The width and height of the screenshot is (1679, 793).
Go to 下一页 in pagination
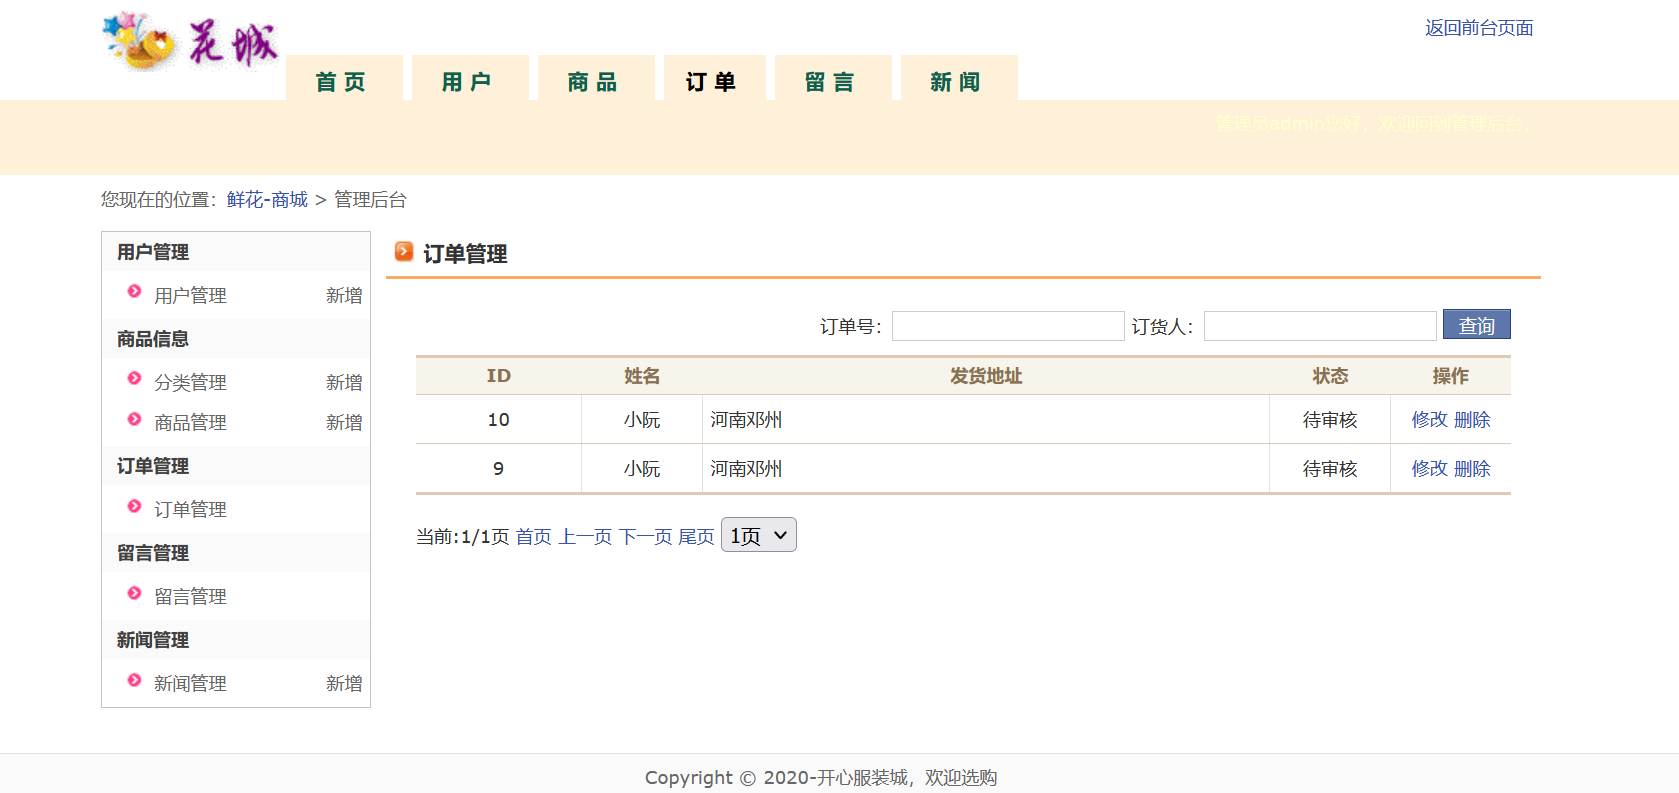tap(646, 537)
